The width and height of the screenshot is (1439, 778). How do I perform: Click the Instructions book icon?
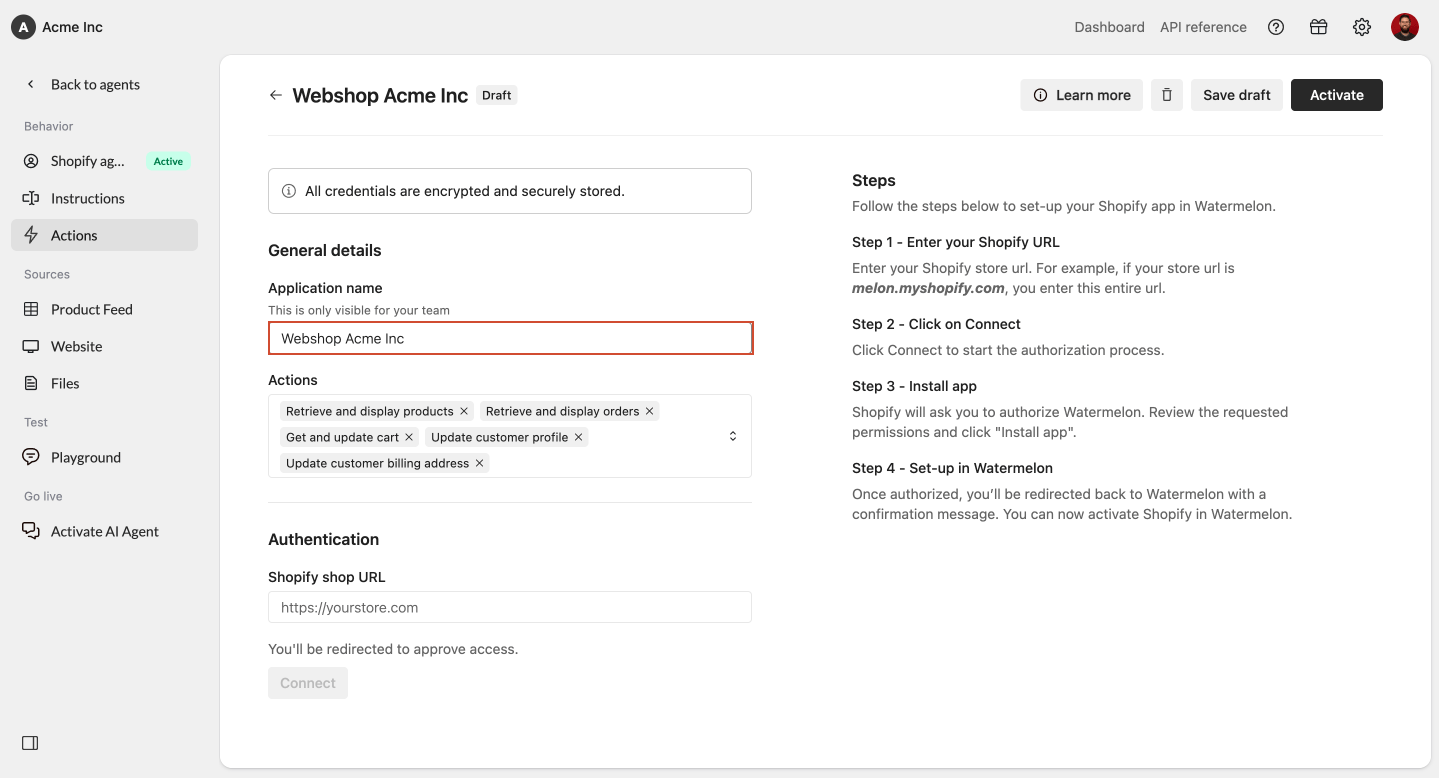pyautogui.click(x=31, y=198)
